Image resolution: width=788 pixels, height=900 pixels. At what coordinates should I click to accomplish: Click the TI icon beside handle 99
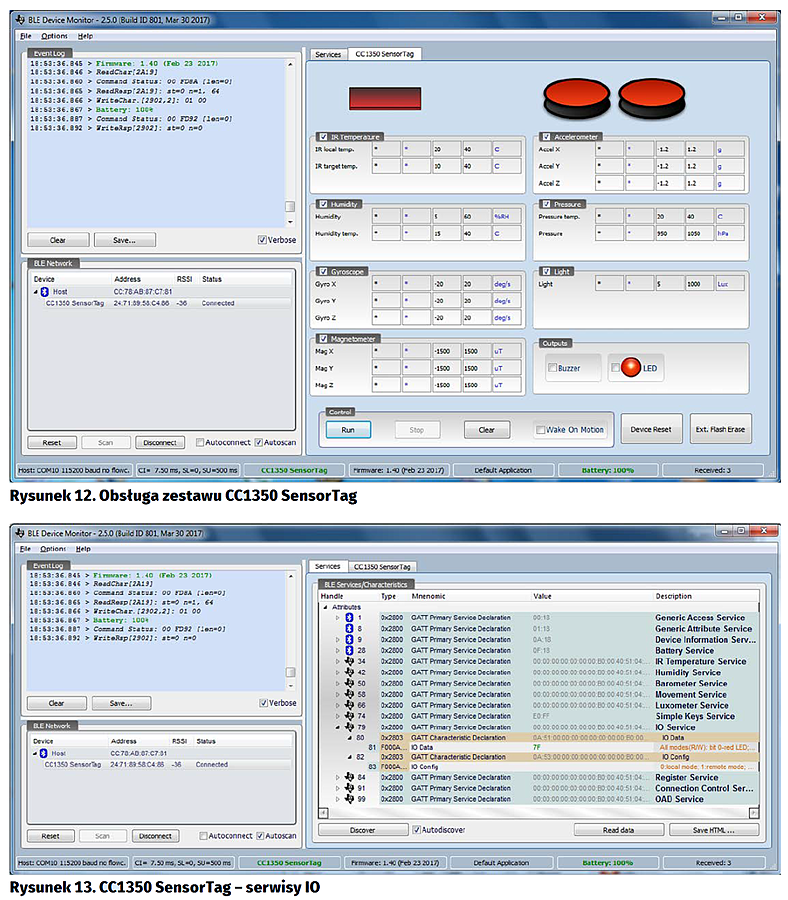(x=349, y=799)
